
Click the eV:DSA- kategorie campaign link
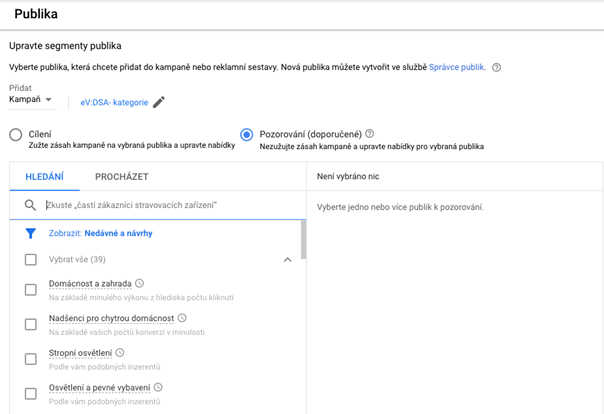coord(114,102)
